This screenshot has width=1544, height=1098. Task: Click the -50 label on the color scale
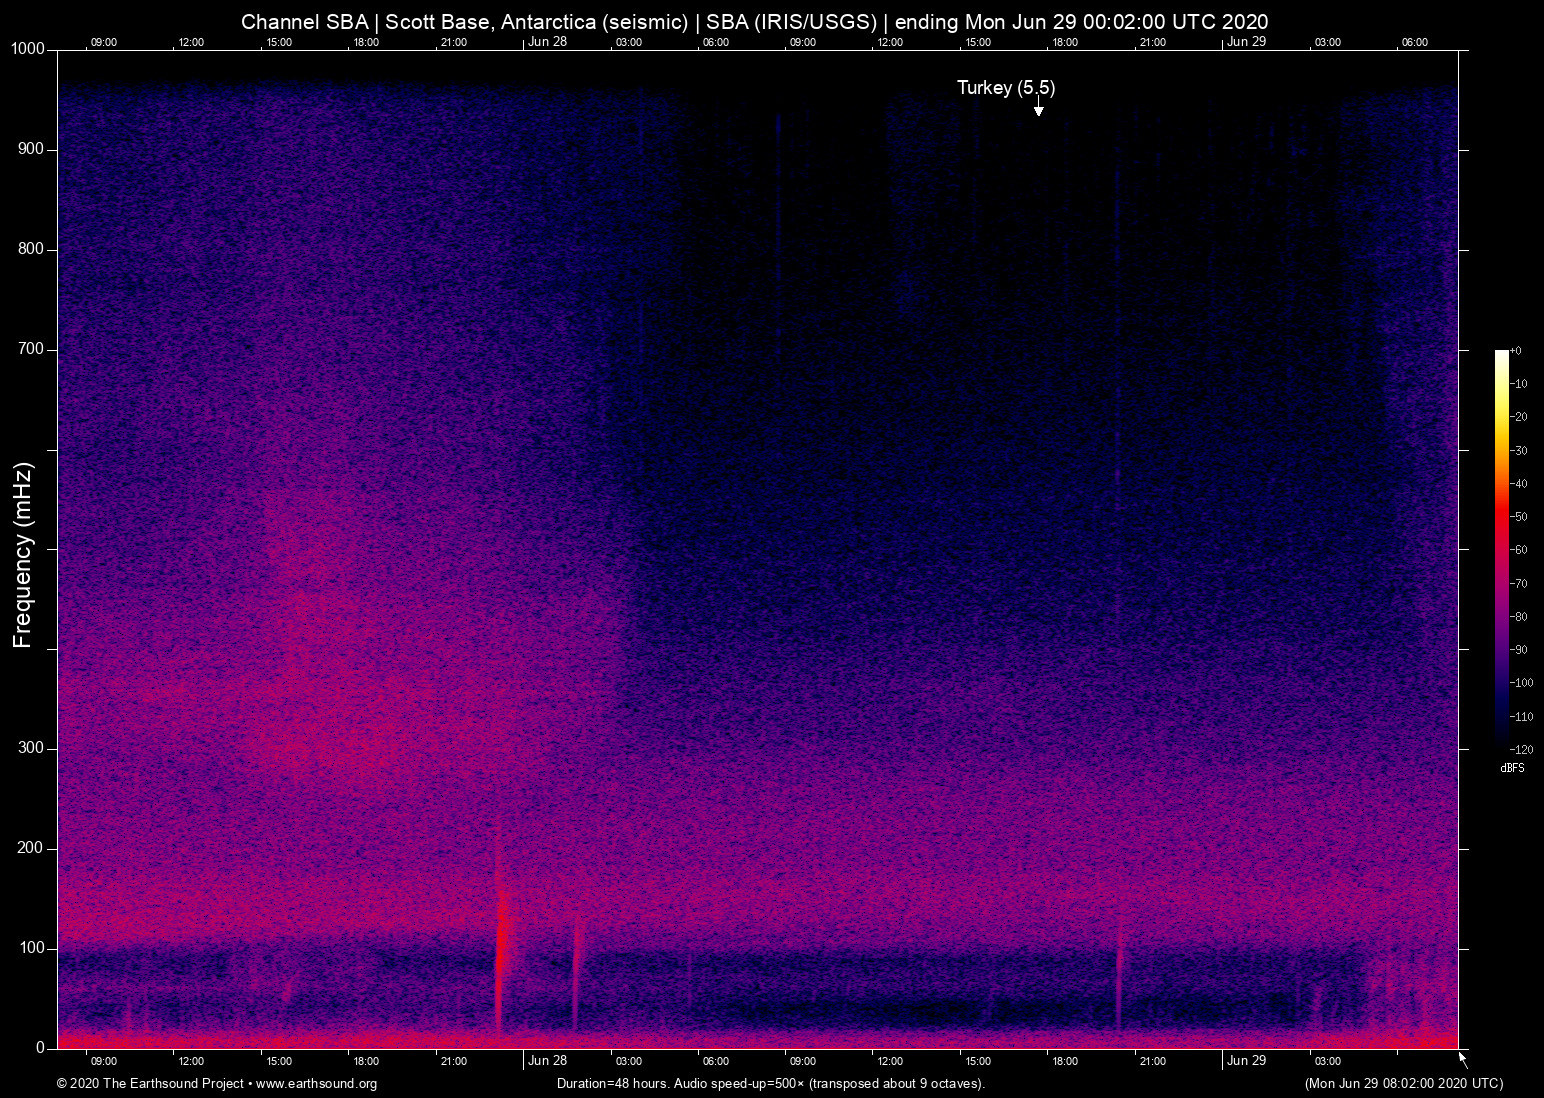[x=1519, y=517]
